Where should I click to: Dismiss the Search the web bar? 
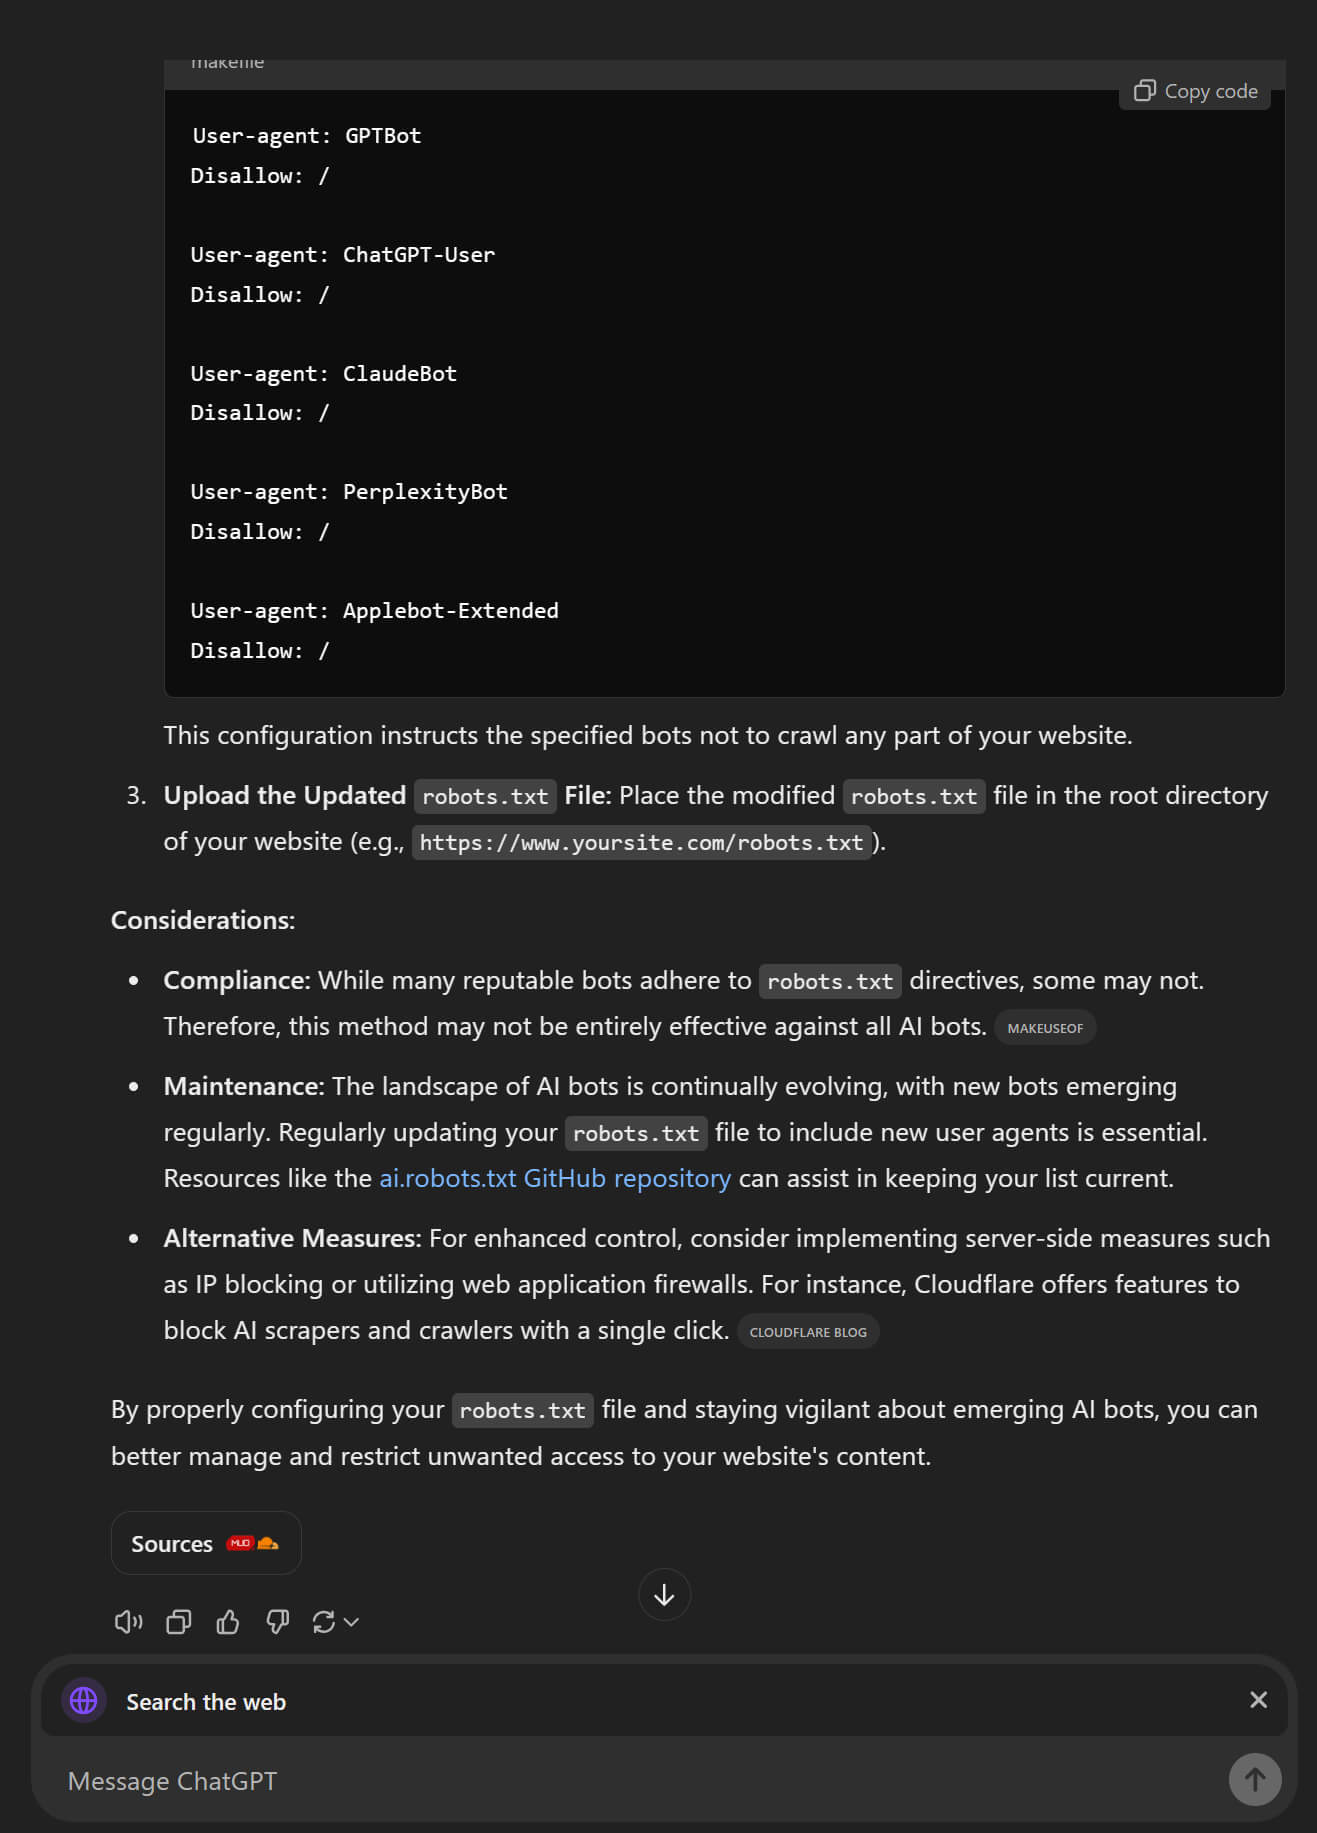coord(1258,1700)
